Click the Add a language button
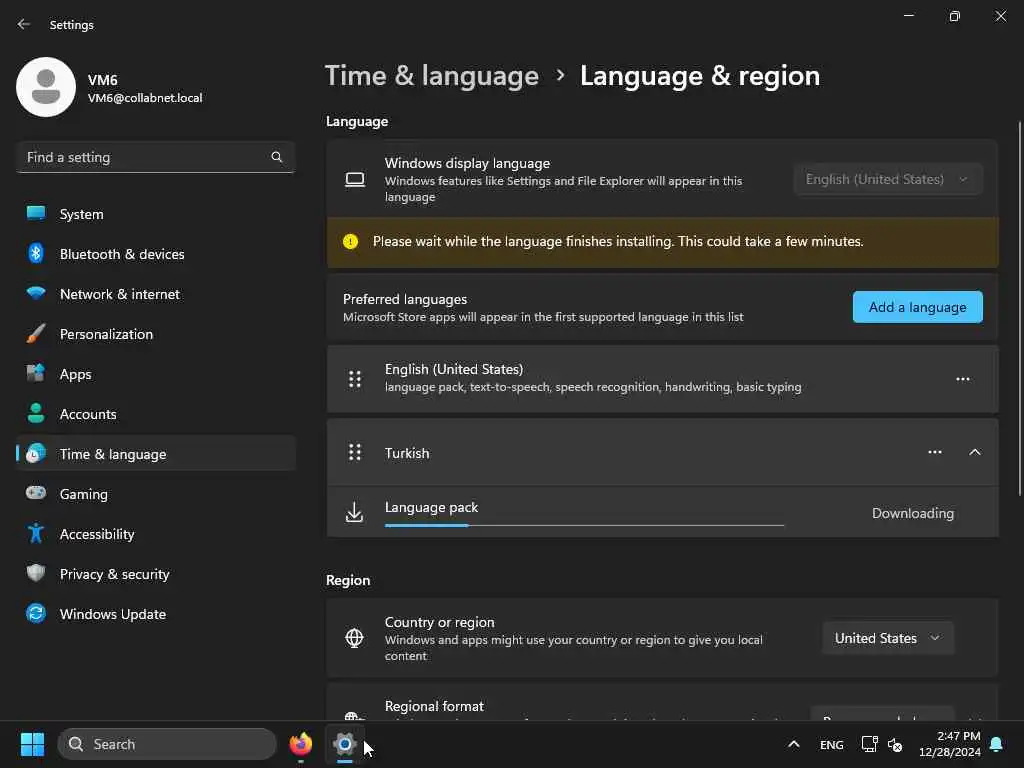 pyautogui.click(x=918, y=307)
